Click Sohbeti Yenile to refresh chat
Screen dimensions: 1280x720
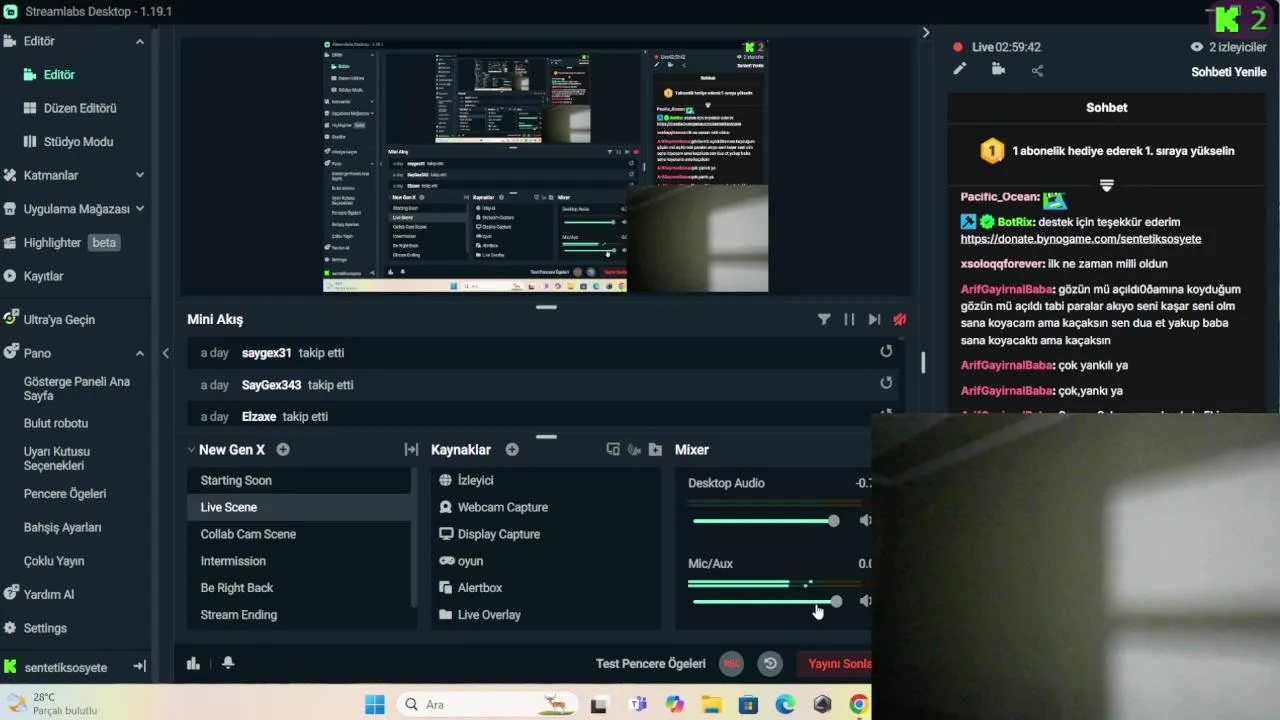pyautogui.click(x=1229, y=72)
